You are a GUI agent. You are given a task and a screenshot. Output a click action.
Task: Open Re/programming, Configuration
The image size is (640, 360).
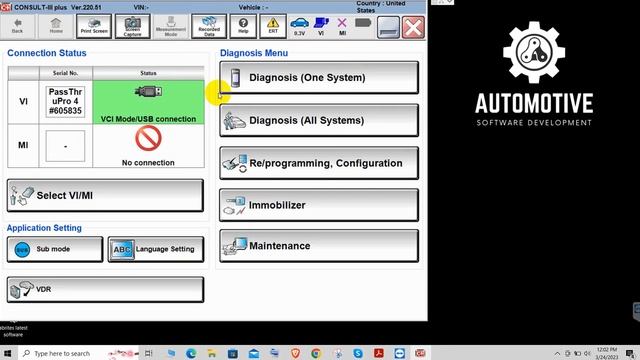click(319, 163)
